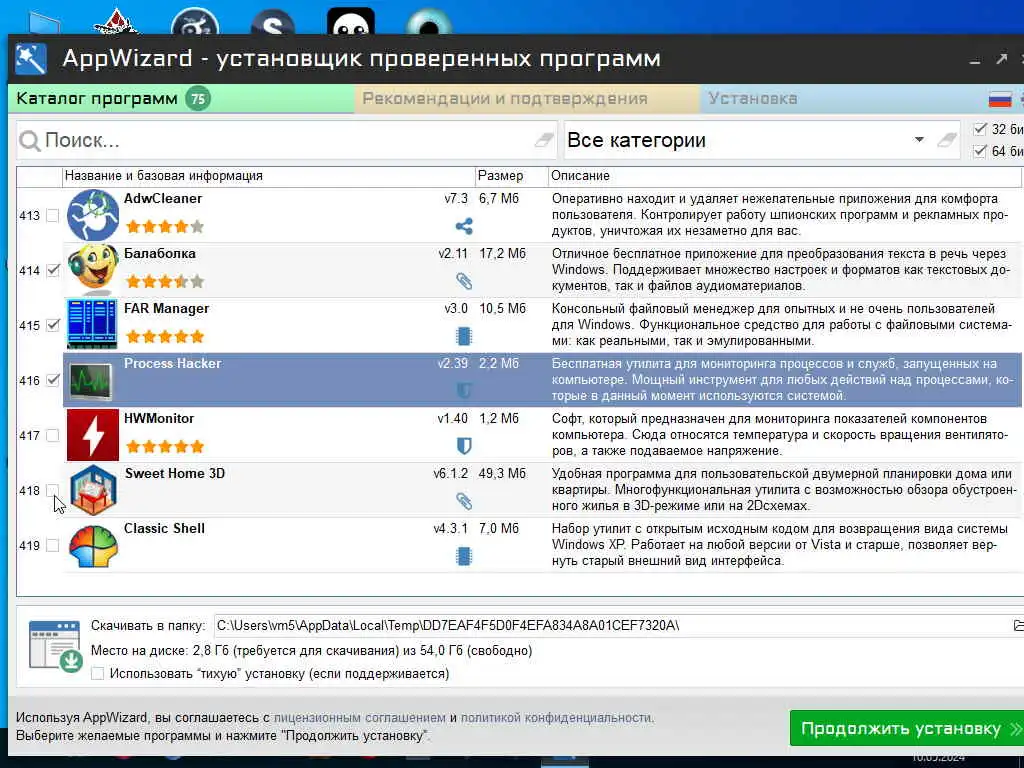Click the download folder path field
Viewport: 1024px width, 768px height.
coord(613,626)
